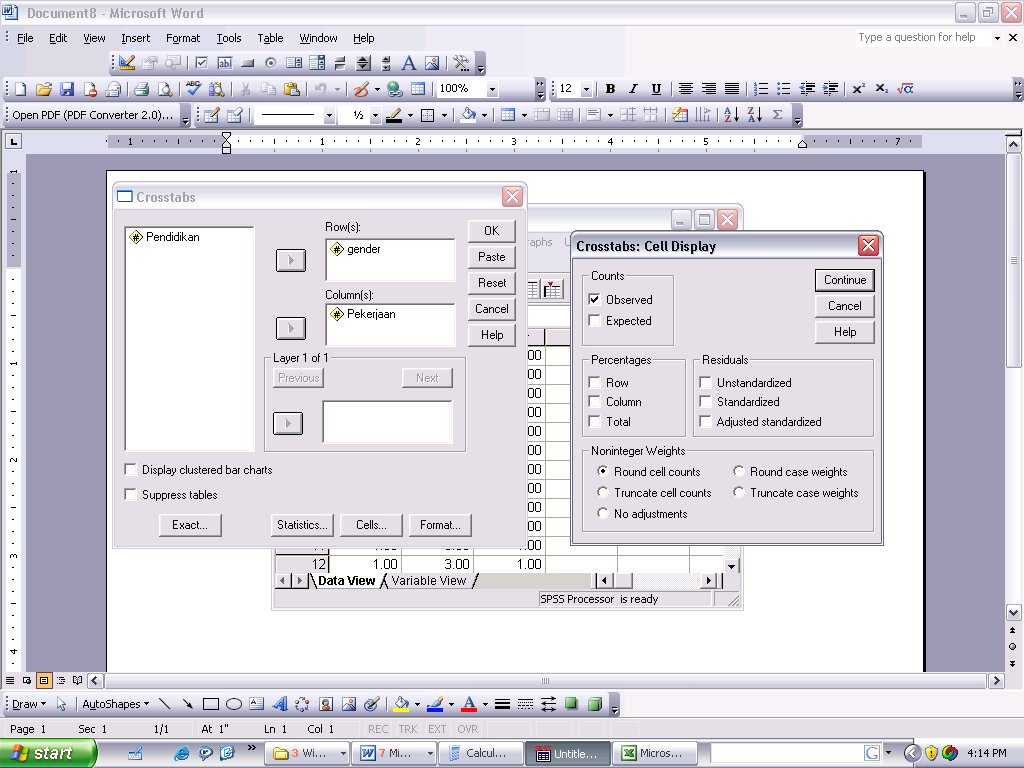
Task: Click the Open folder icon
Action: (x=44, y=89)
